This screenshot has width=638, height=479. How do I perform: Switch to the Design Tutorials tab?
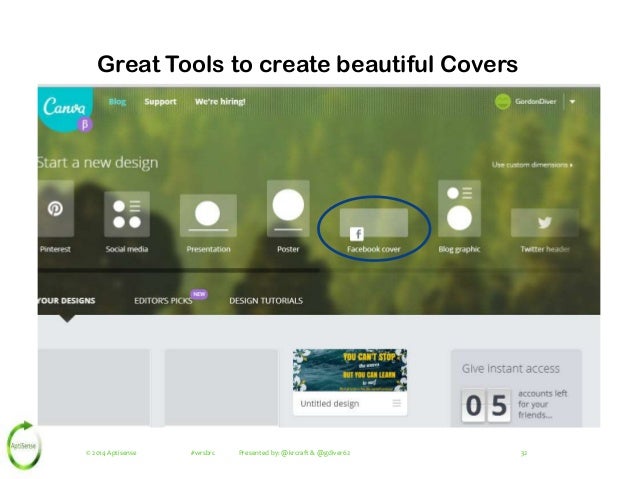tap(266, 301)
